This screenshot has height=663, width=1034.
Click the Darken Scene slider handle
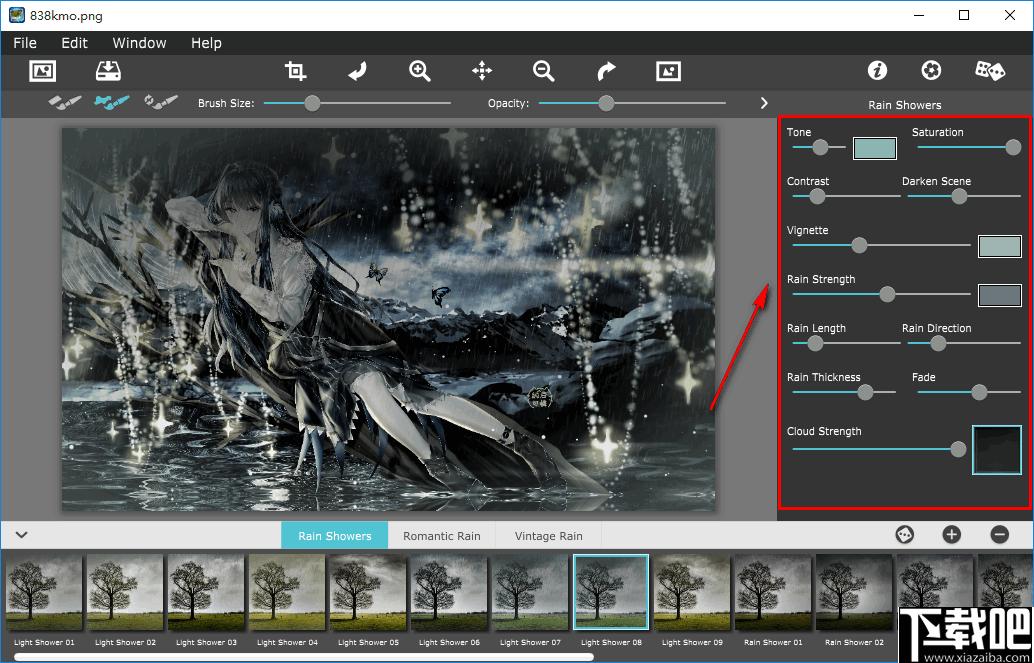[959, 196]
